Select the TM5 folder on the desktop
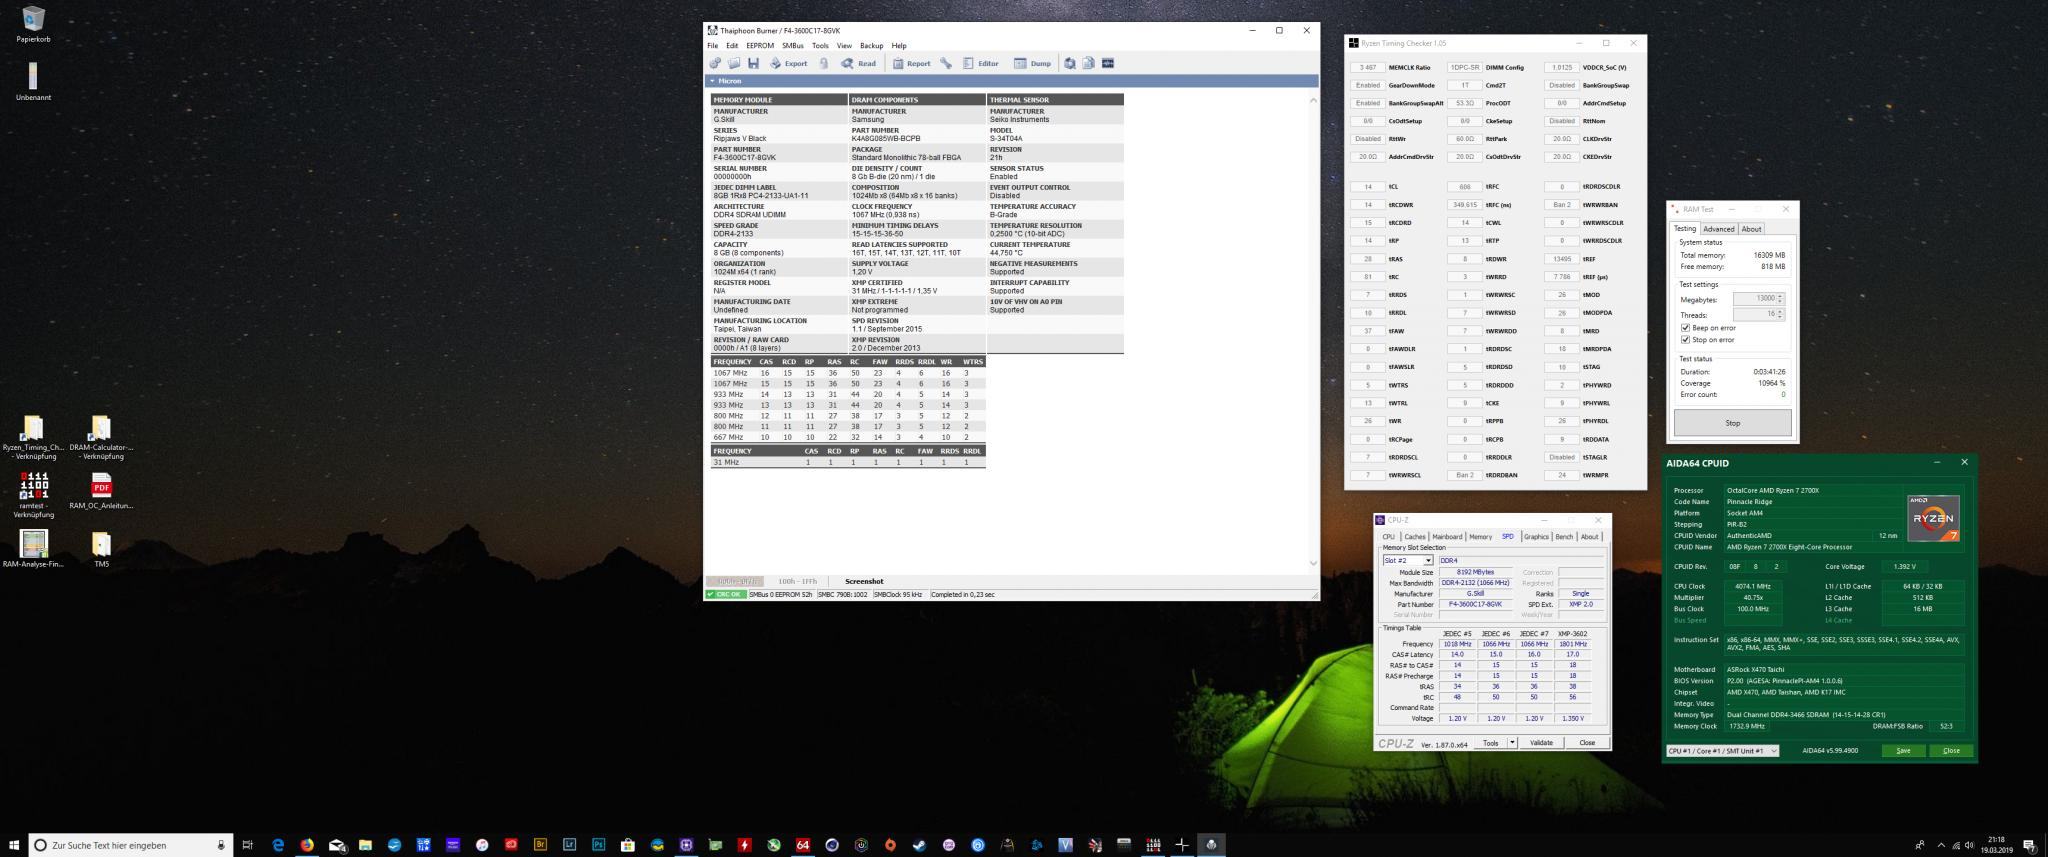Screen dimensions: 2048x857 101,548
